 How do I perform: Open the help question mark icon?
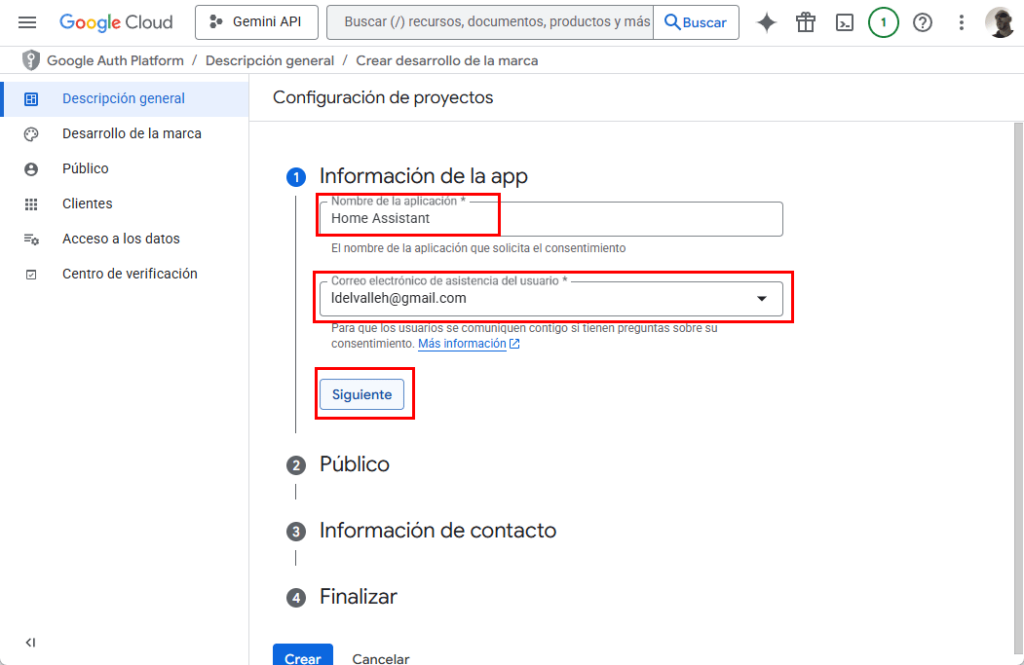[922, 22]
